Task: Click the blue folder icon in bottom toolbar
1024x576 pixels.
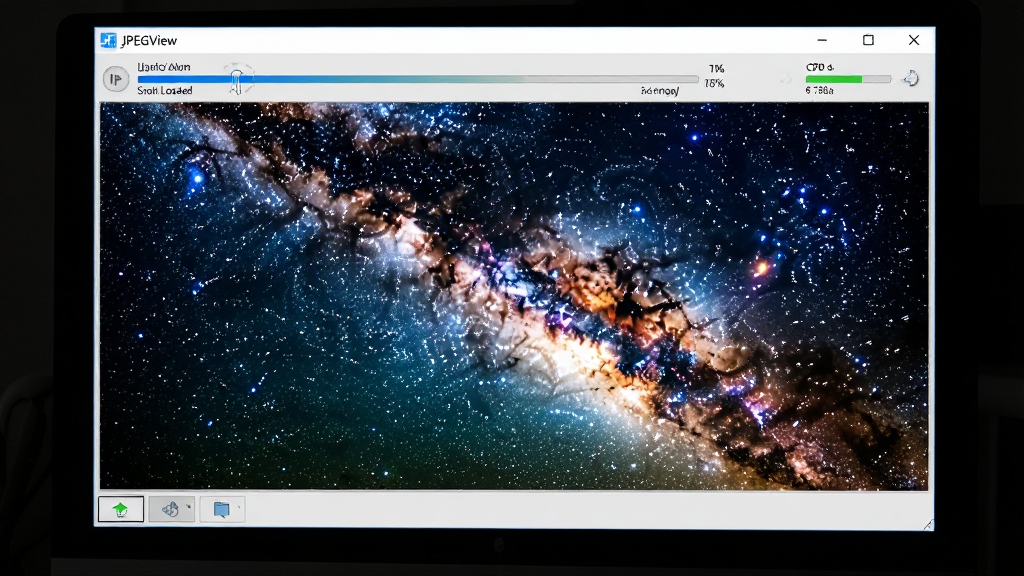Action: (221, 509)
